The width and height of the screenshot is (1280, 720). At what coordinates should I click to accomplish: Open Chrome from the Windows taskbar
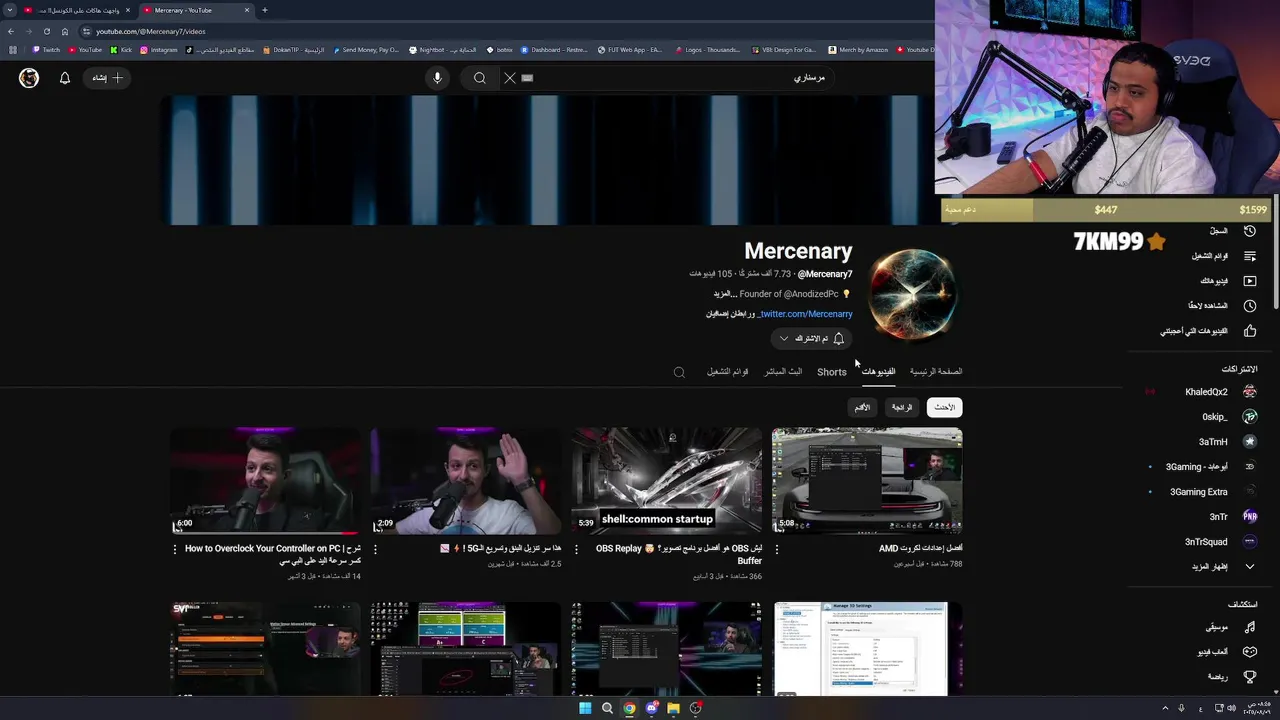[629, 708]
